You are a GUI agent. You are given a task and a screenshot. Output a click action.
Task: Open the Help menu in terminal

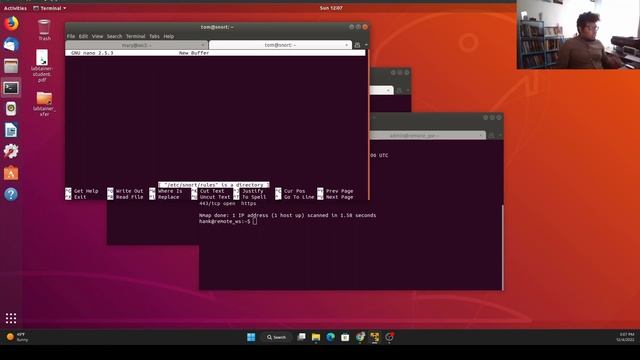tap(169, 36)
